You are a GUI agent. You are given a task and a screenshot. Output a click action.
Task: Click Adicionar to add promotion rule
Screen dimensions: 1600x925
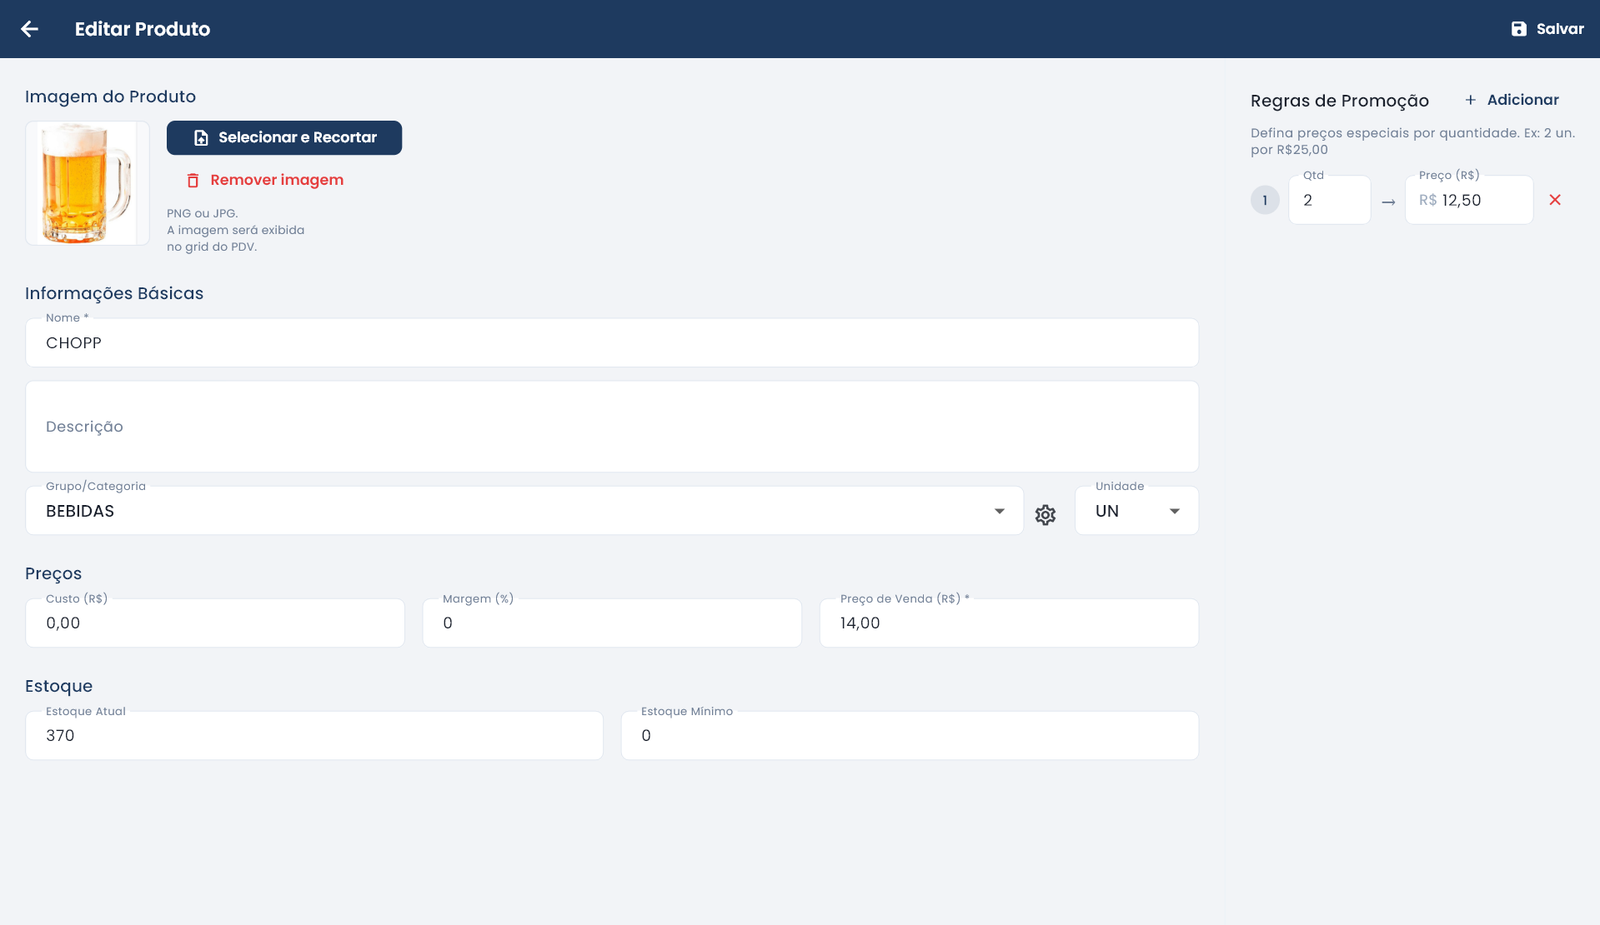1512,100
